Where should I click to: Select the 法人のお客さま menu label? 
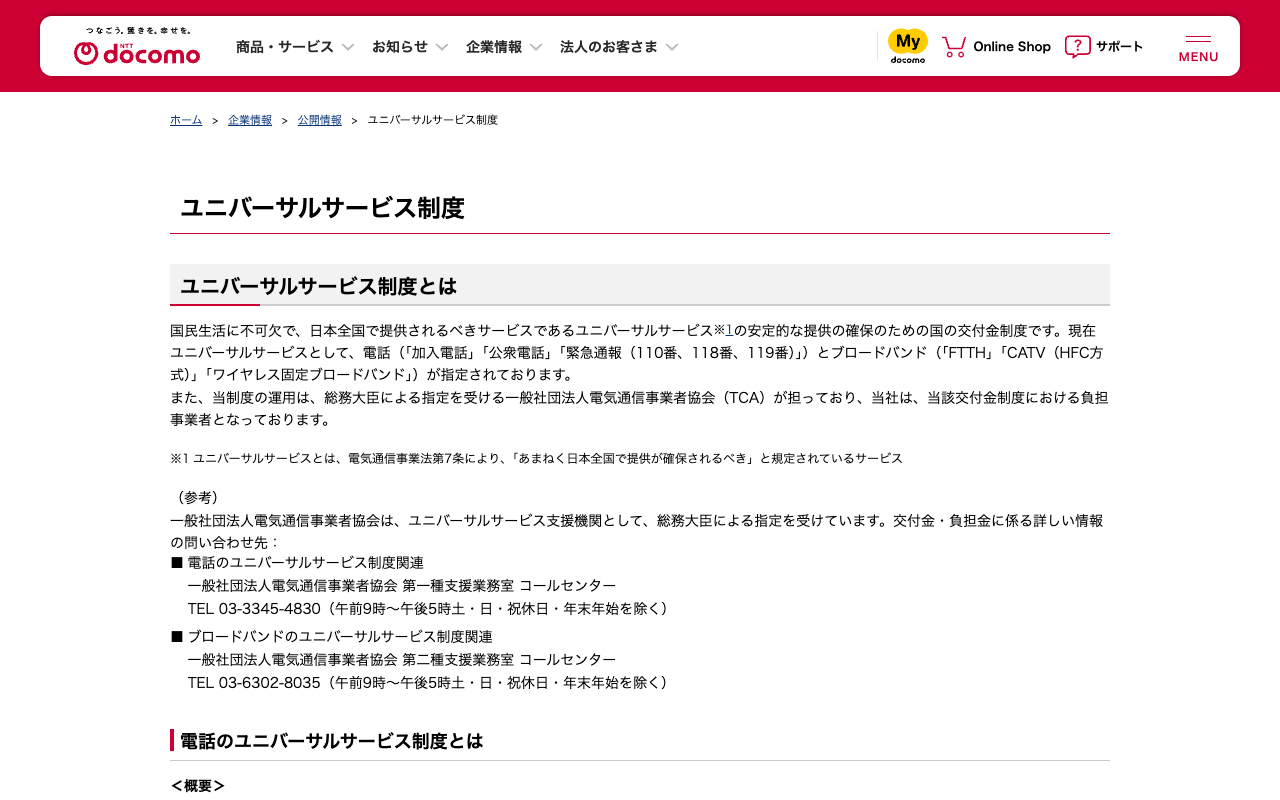click(609, 47)
